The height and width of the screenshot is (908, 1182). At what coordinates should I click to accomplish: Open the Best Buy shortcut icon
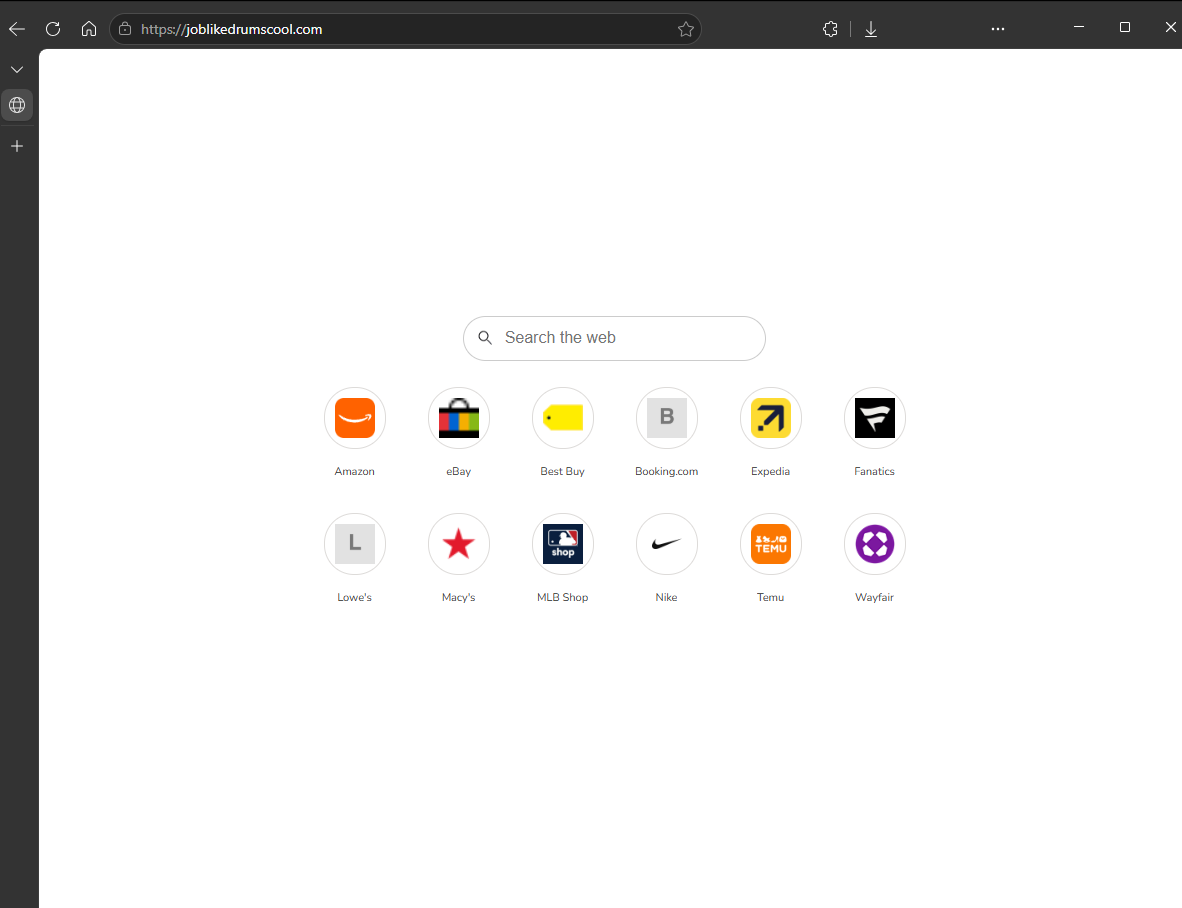tap(563, 418)
